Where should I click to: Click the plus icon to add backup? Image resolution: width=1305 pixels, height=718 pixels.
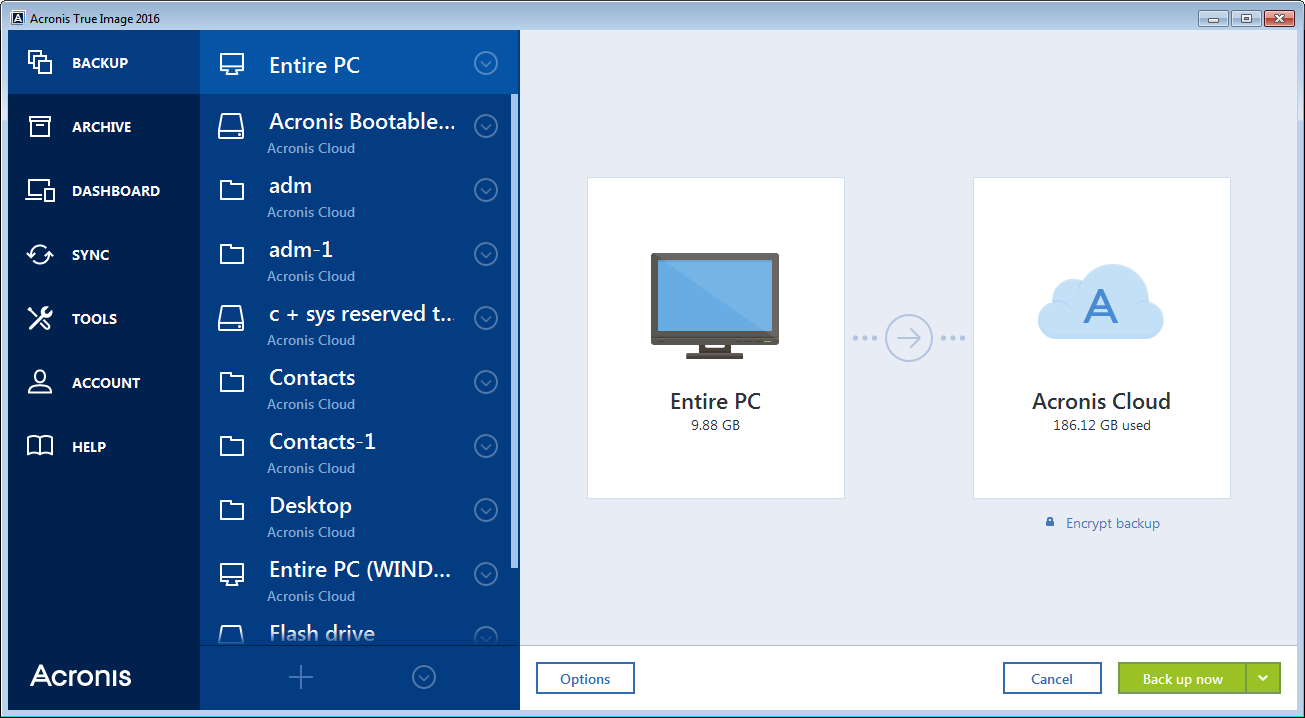tap(301, 677)
